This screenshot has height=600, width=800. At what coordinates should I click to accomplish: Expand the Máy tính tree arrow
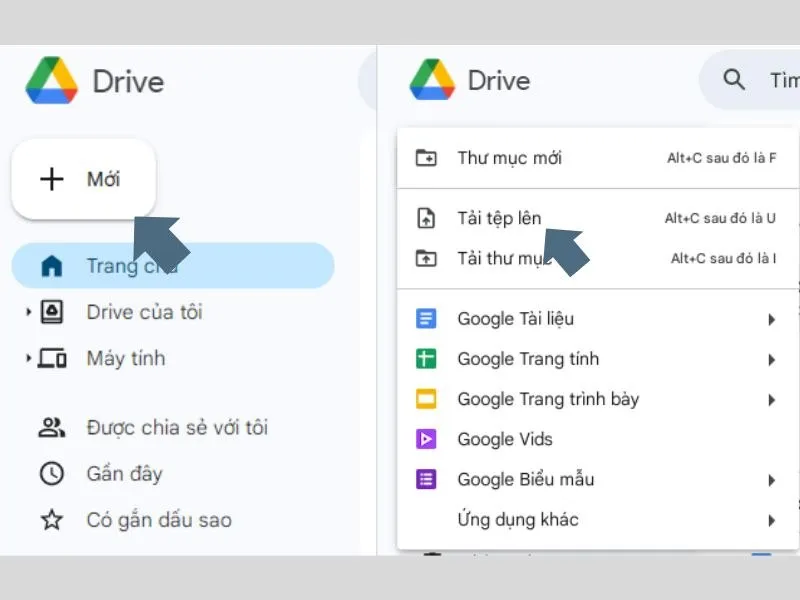[29, 358]
